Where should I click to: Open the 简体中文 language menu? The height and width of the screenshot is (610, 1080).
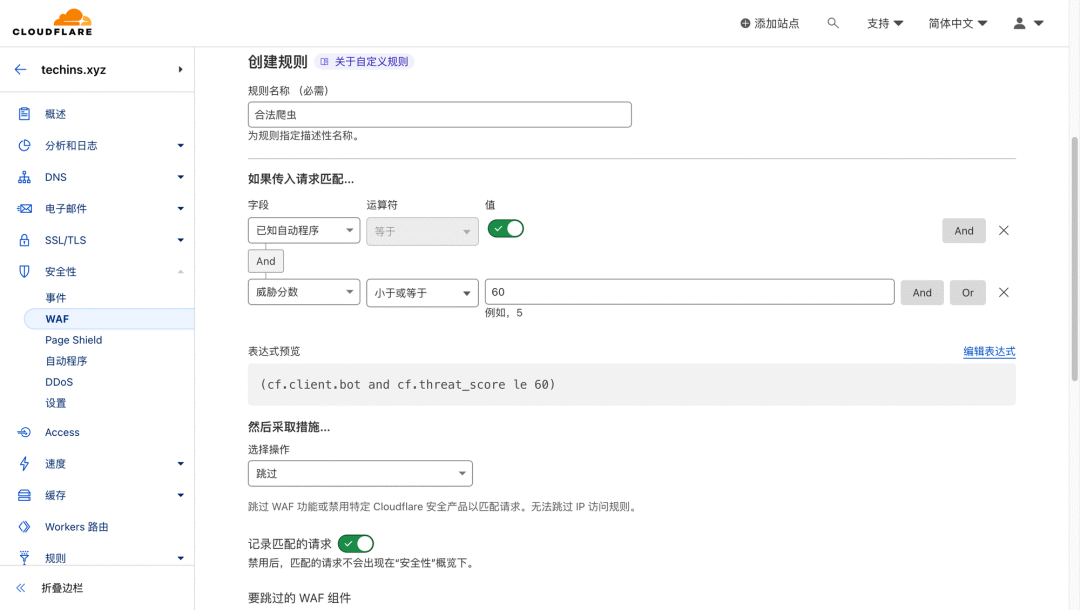[957, 23]
